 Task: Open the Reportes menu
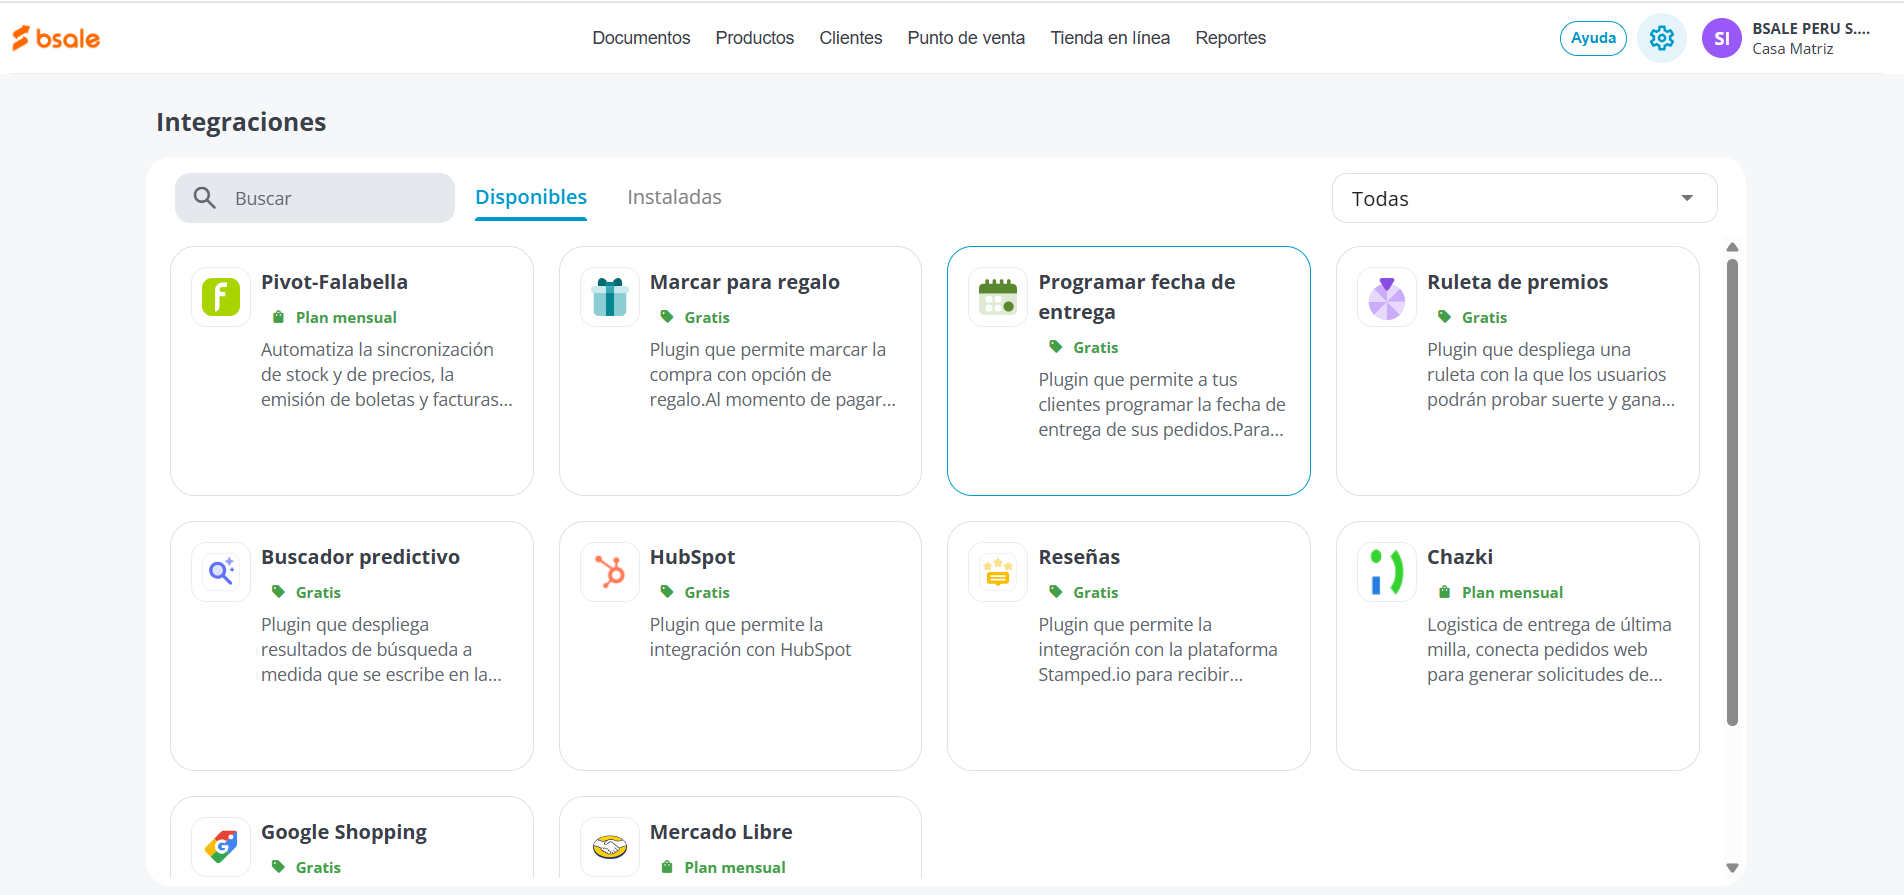pyautogui.click(x=1231, y=38)
